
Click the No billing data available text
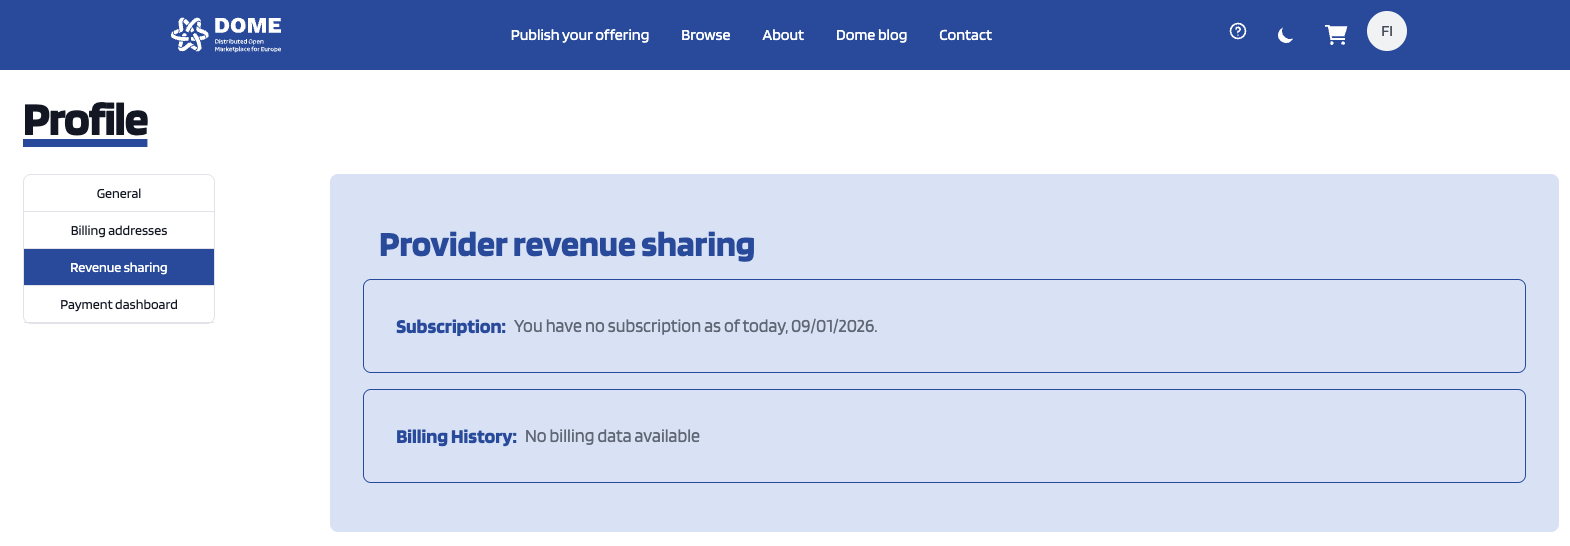tap(612, 437)
